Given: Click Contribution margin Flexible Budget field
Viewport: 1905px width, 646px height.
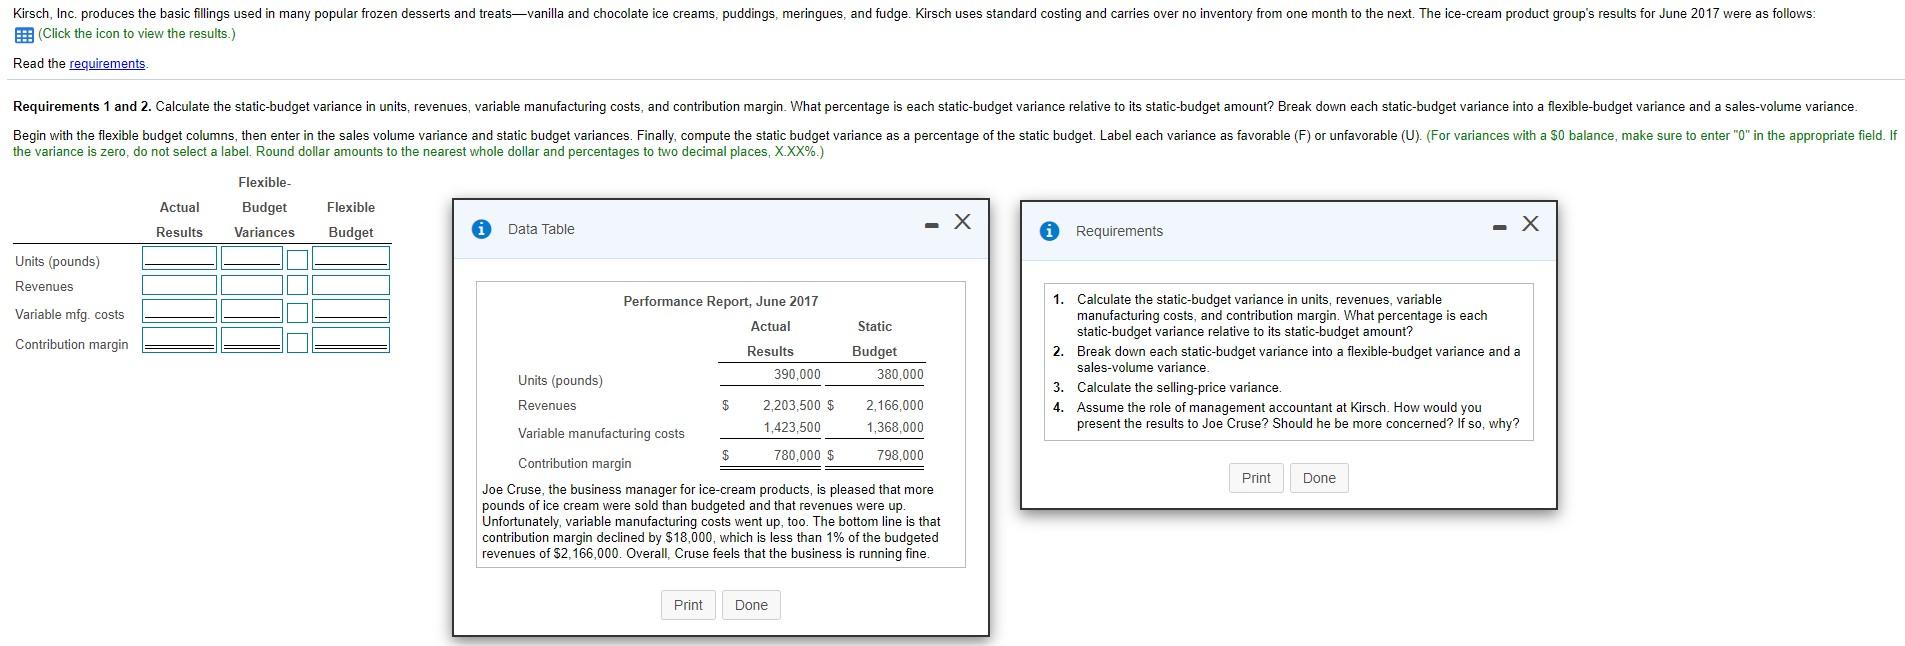Looking at the screenshot, I should [x=351, y=340].
